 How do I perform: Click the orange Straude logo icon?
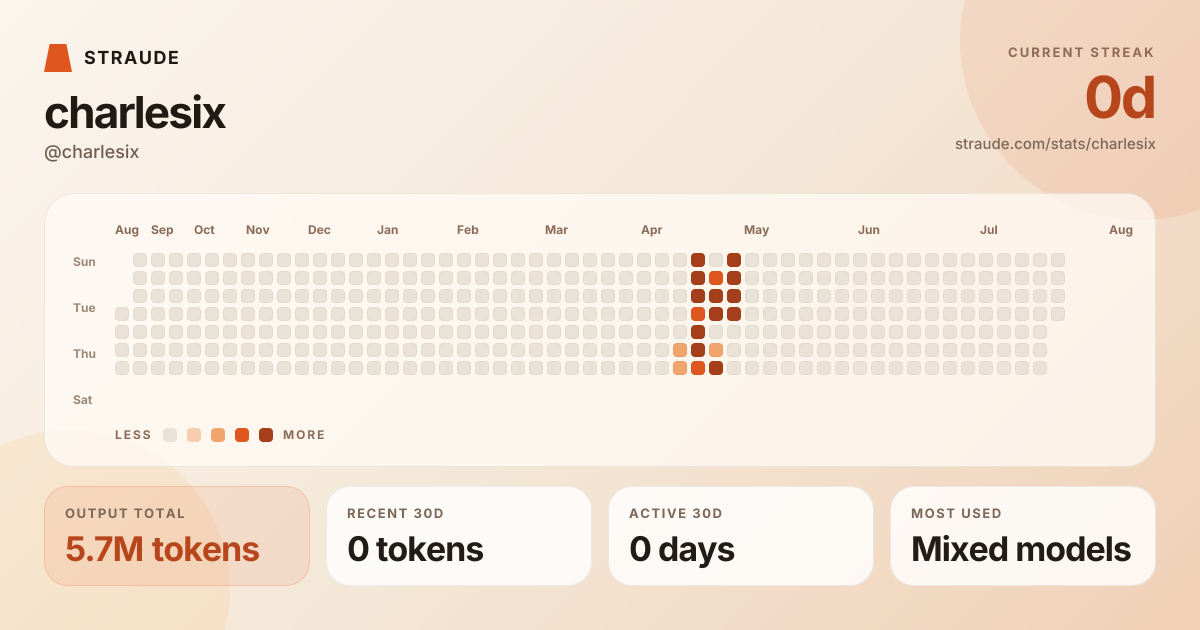click(x=58, y=58)
